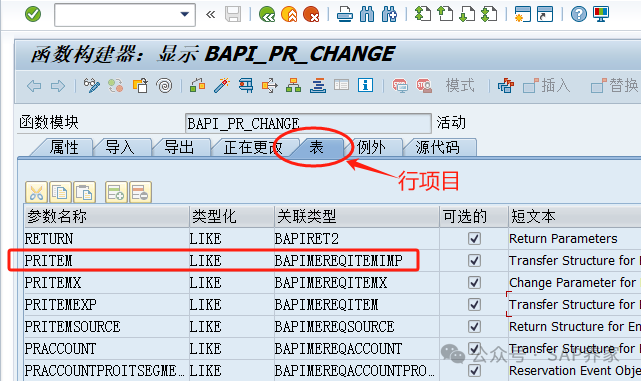This screenshot has width=641, height=381.
Task: Click the Display Object List hierarchy icon
Action: (x=294, y=85)
